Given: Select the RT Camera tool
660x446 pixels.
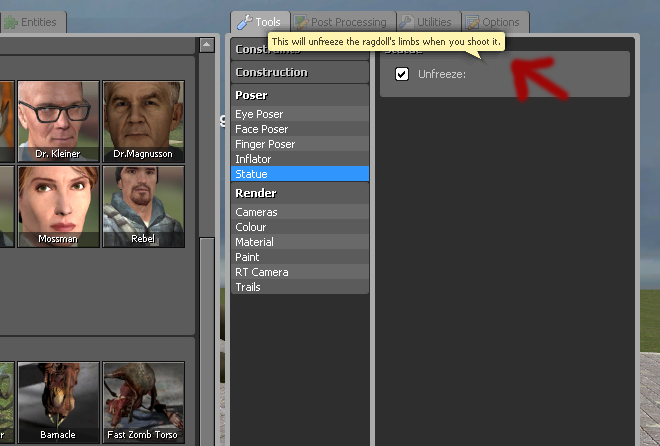Looking at the screenshot, I should (300, 272).
